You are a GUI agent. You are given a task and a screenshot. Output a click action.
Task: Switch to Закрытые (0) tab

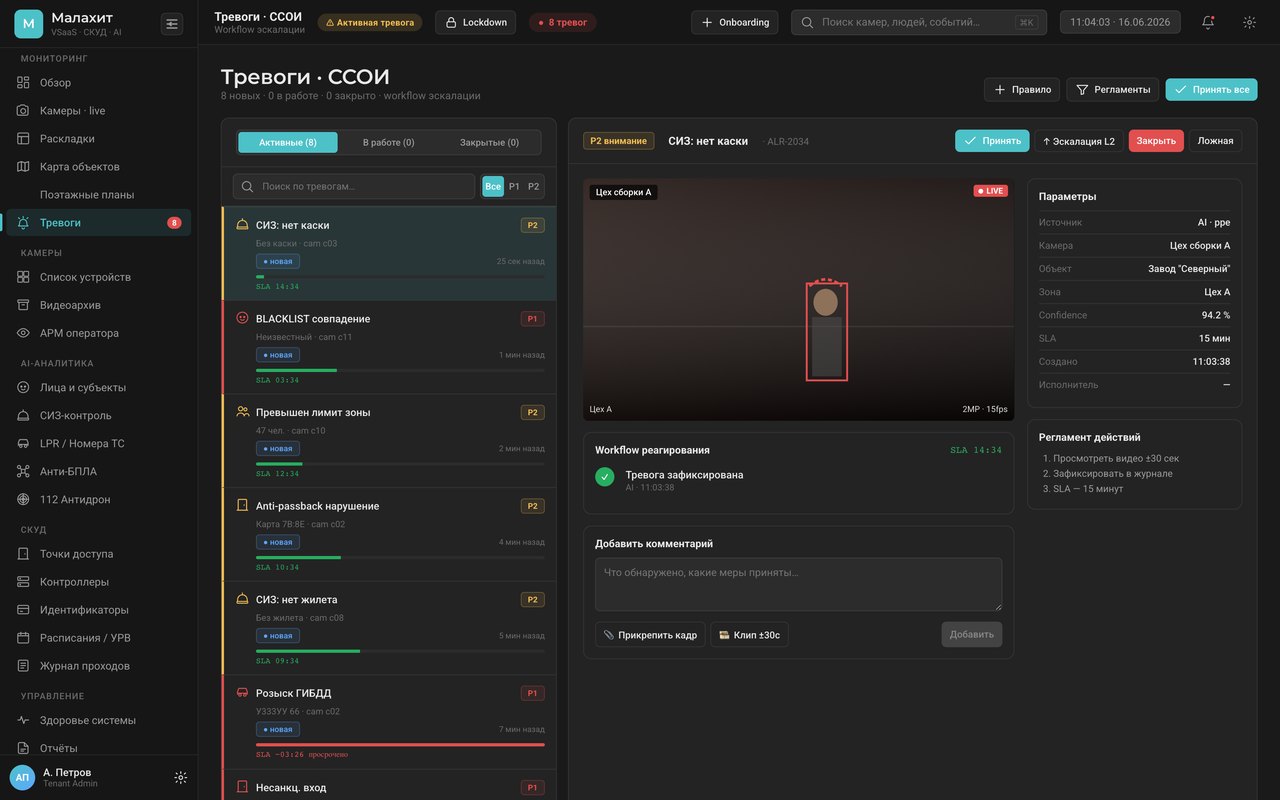(489, 142)
